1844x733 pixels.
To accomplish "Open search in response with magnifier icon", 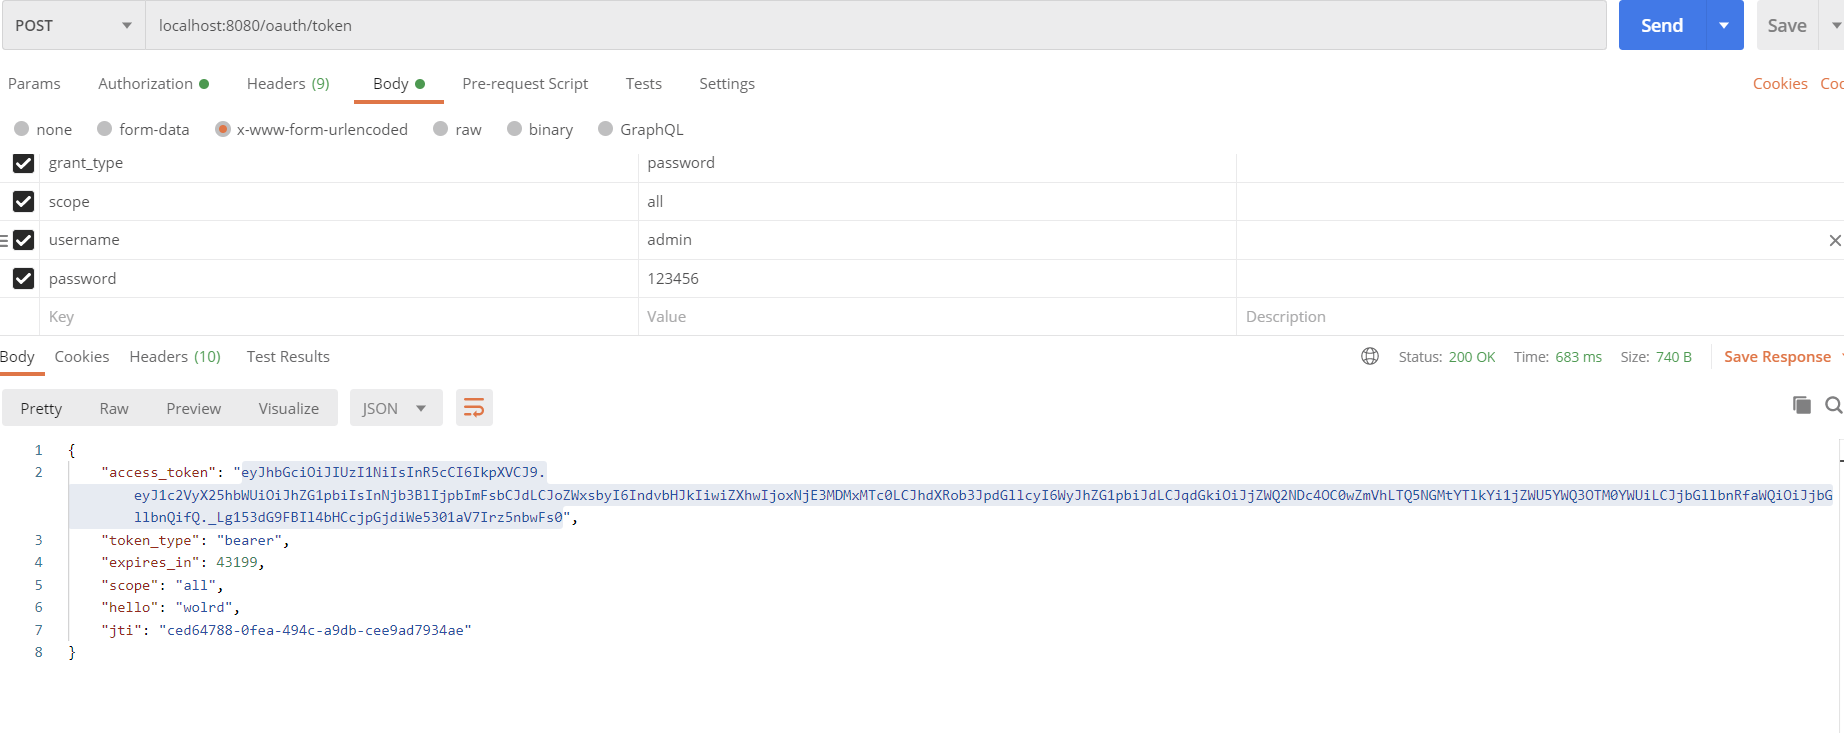I will click(1833, 405).
